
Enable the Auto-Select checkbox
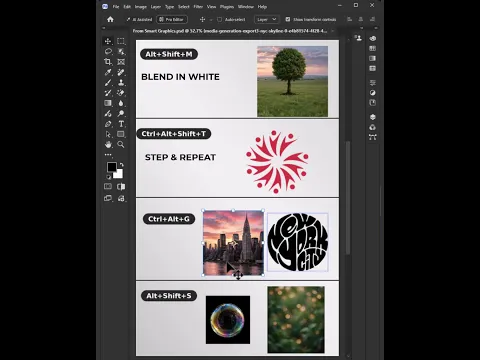click(x=220, y=19)
